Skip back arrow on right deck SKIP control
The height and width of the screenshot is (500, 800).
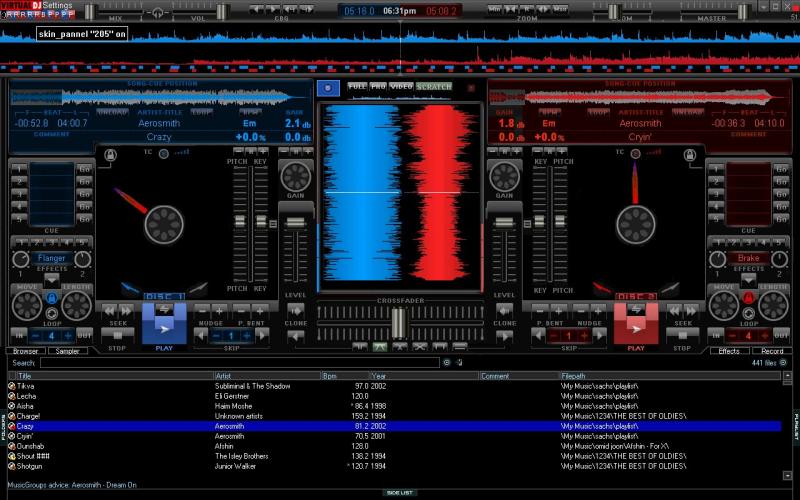[x=538, y=335]
